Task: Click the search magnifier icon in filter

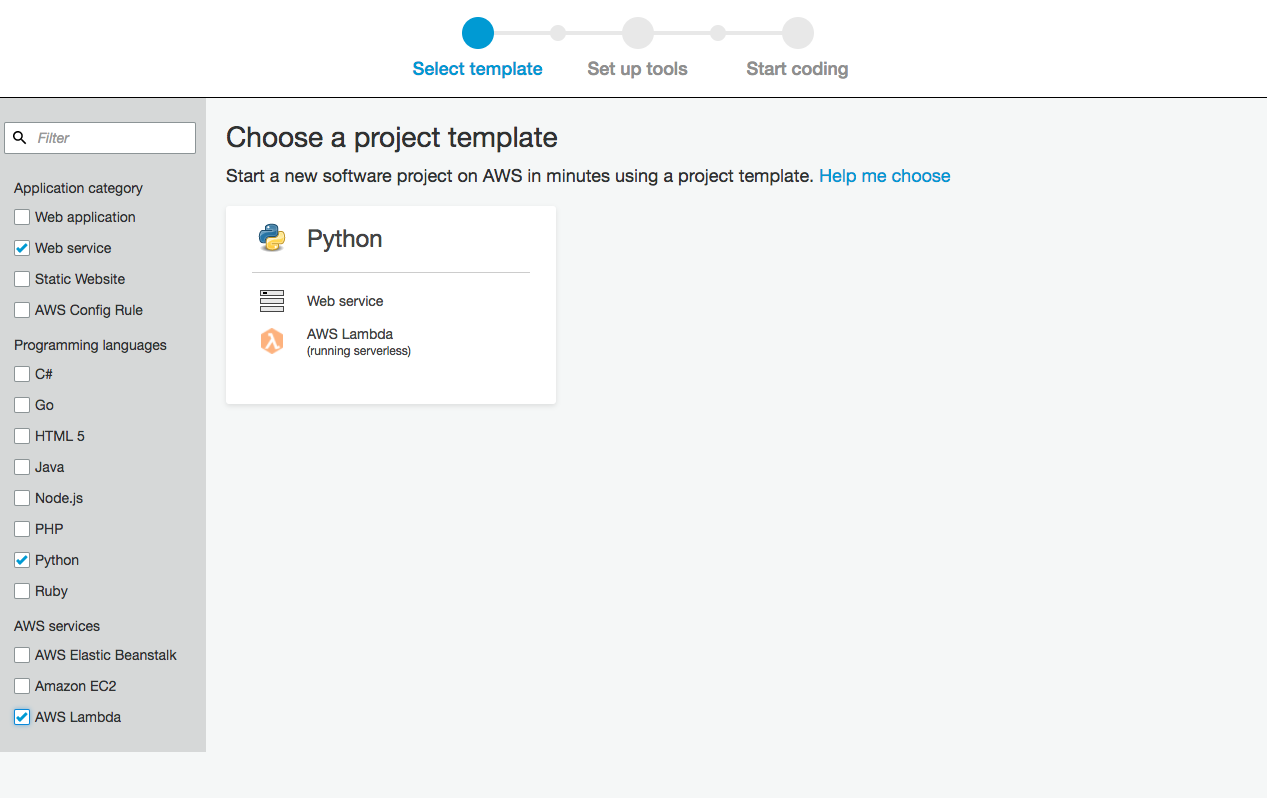Action: (x=20, y=138)
